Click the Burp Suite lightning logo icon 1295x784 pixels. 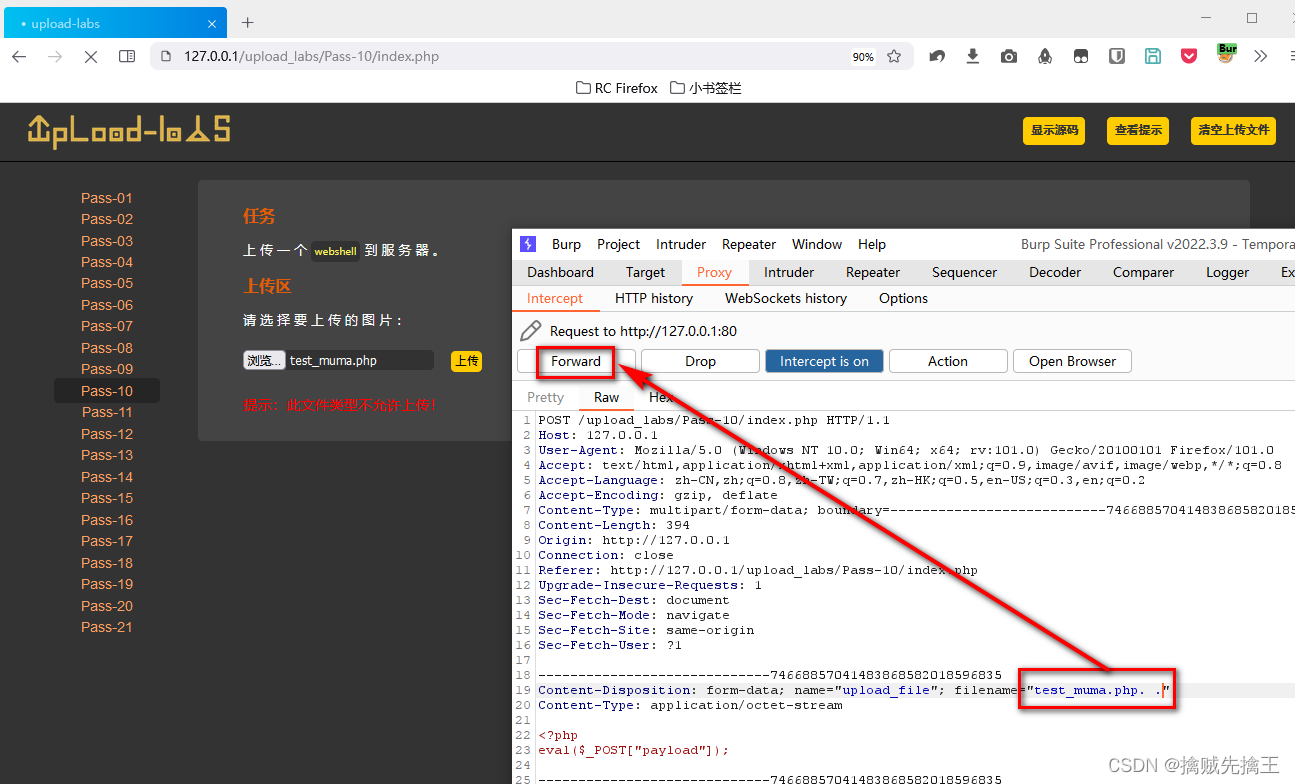529,244
